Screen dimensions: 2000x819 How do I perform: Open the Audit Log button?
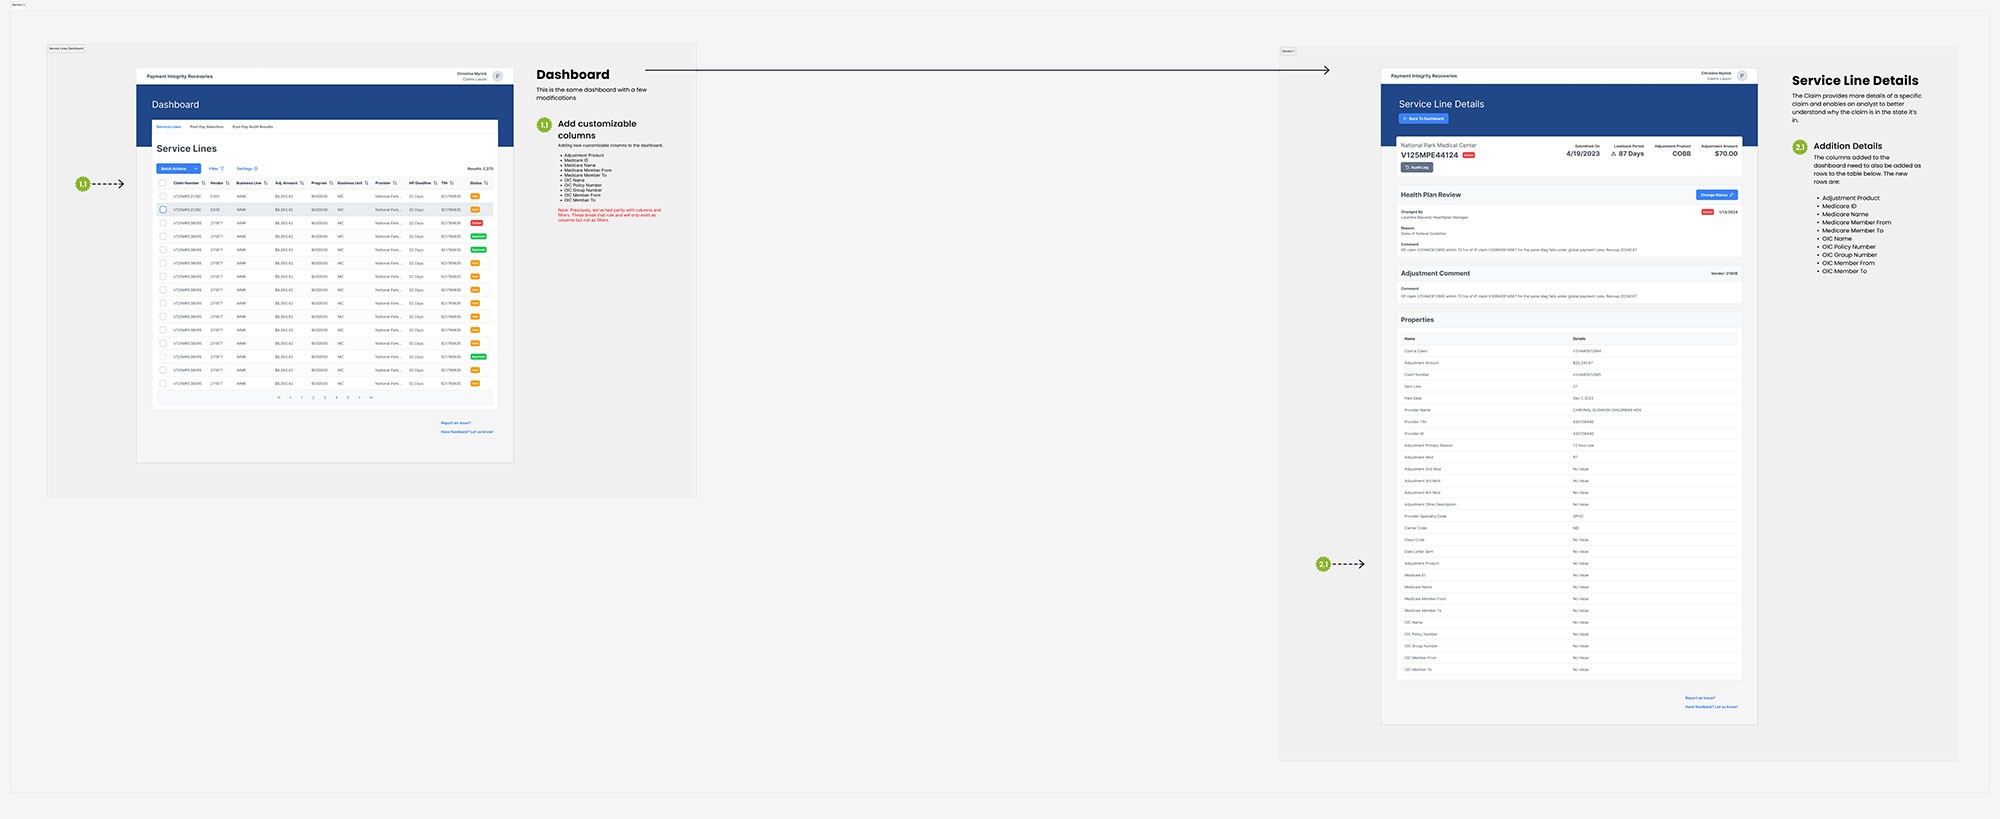coord(1417,168)
